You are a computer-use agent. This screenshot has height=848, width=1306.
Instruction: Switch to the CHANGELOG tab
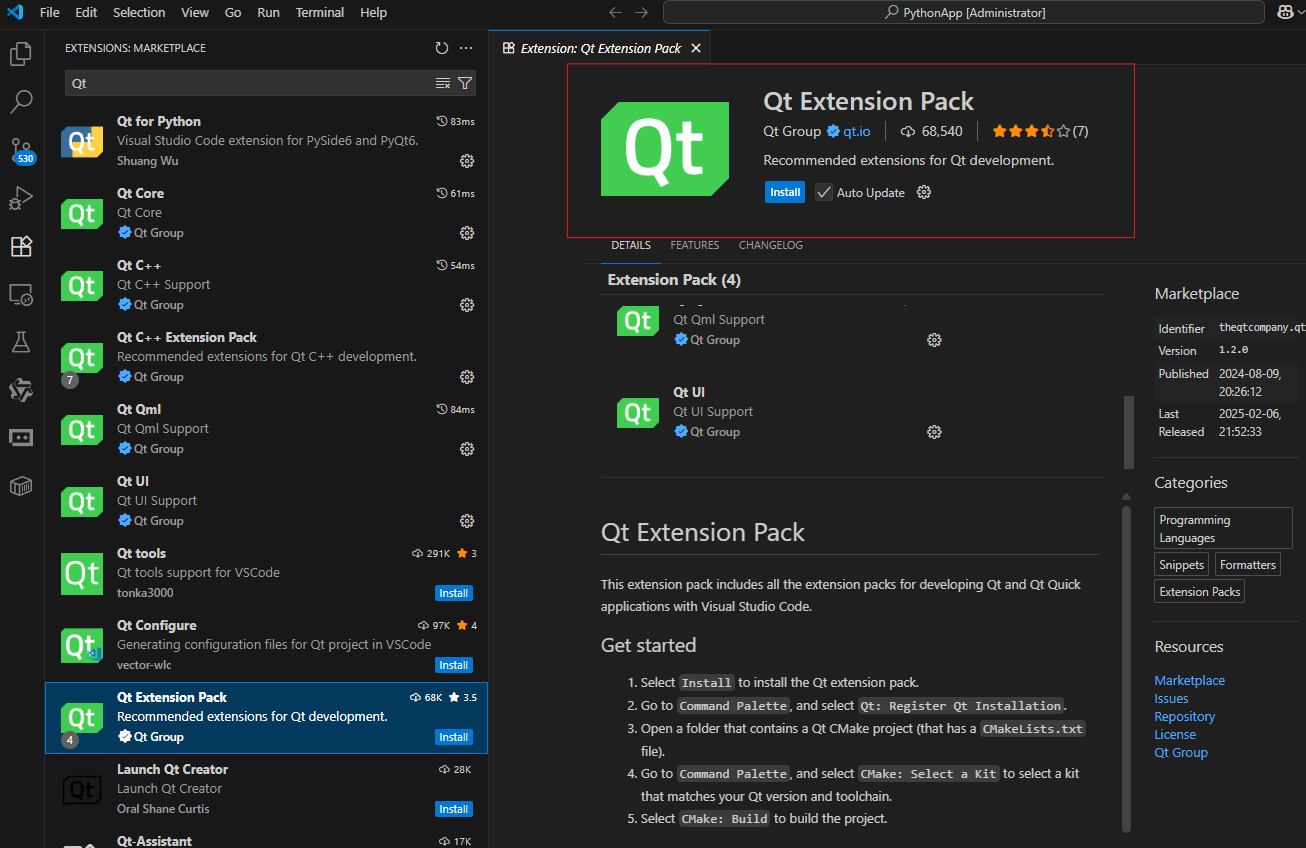(x=771, y=245)
